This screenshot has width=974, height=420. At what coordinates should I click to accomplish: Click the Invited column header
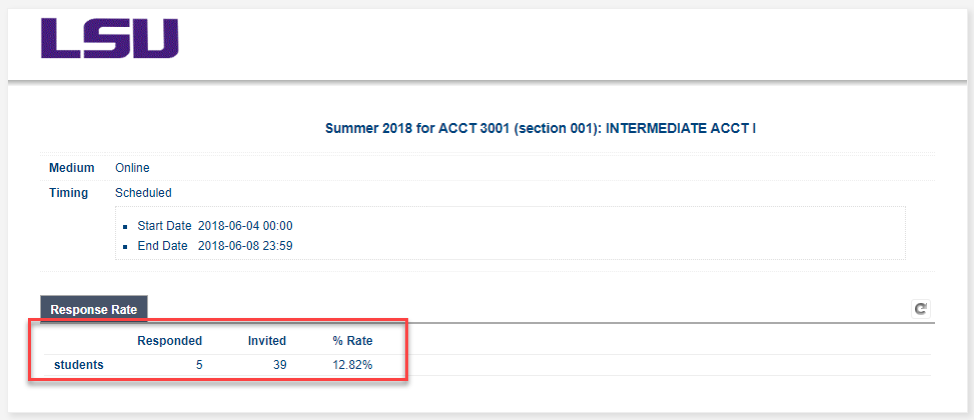267,340
